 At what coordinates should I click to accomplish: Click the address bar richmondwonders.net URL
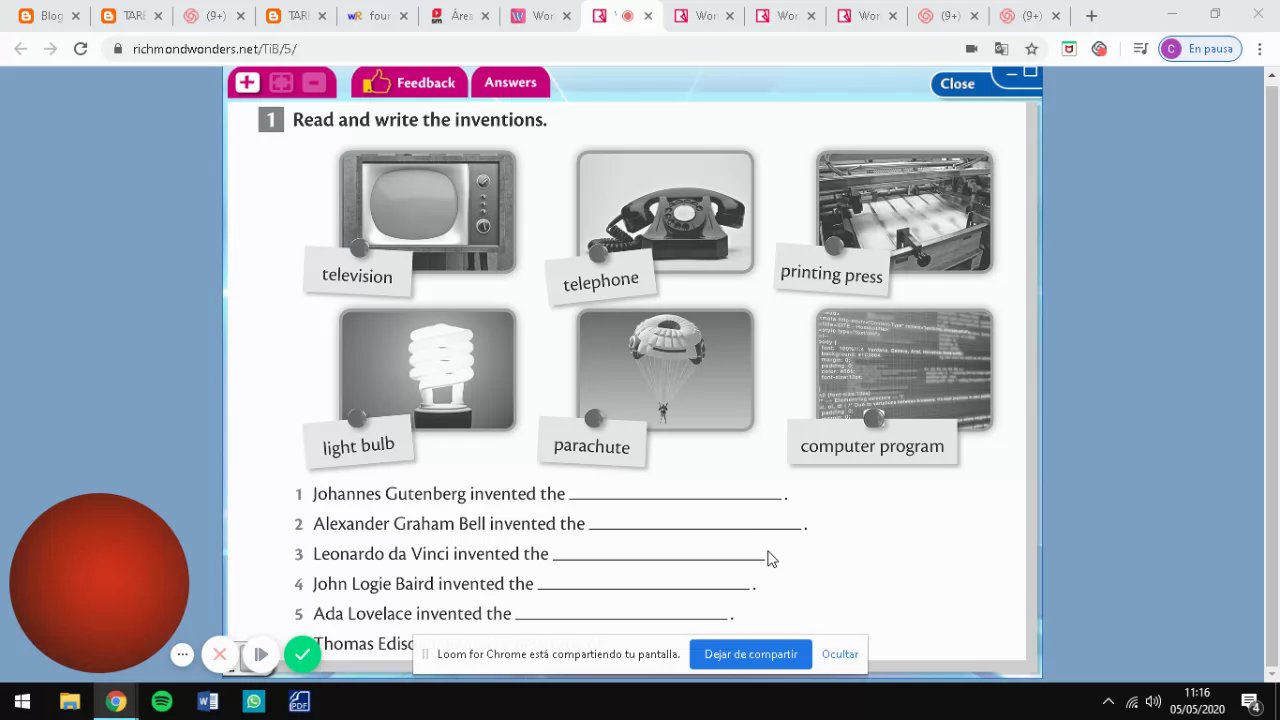point(215,49)
